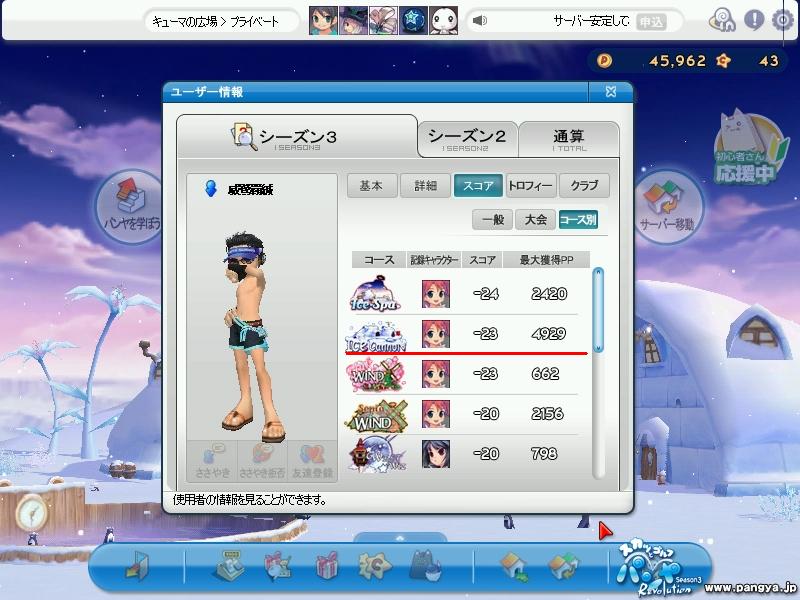800x600 pixels.
Task: Open the Season 3 tab
Action: (x=297, y=136)
